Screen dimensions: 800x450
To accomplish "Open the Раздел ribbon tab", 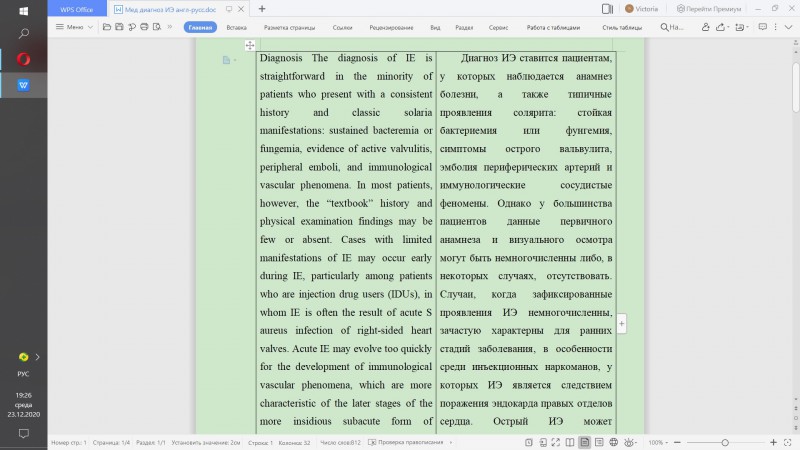I will (x=464, y=28).
